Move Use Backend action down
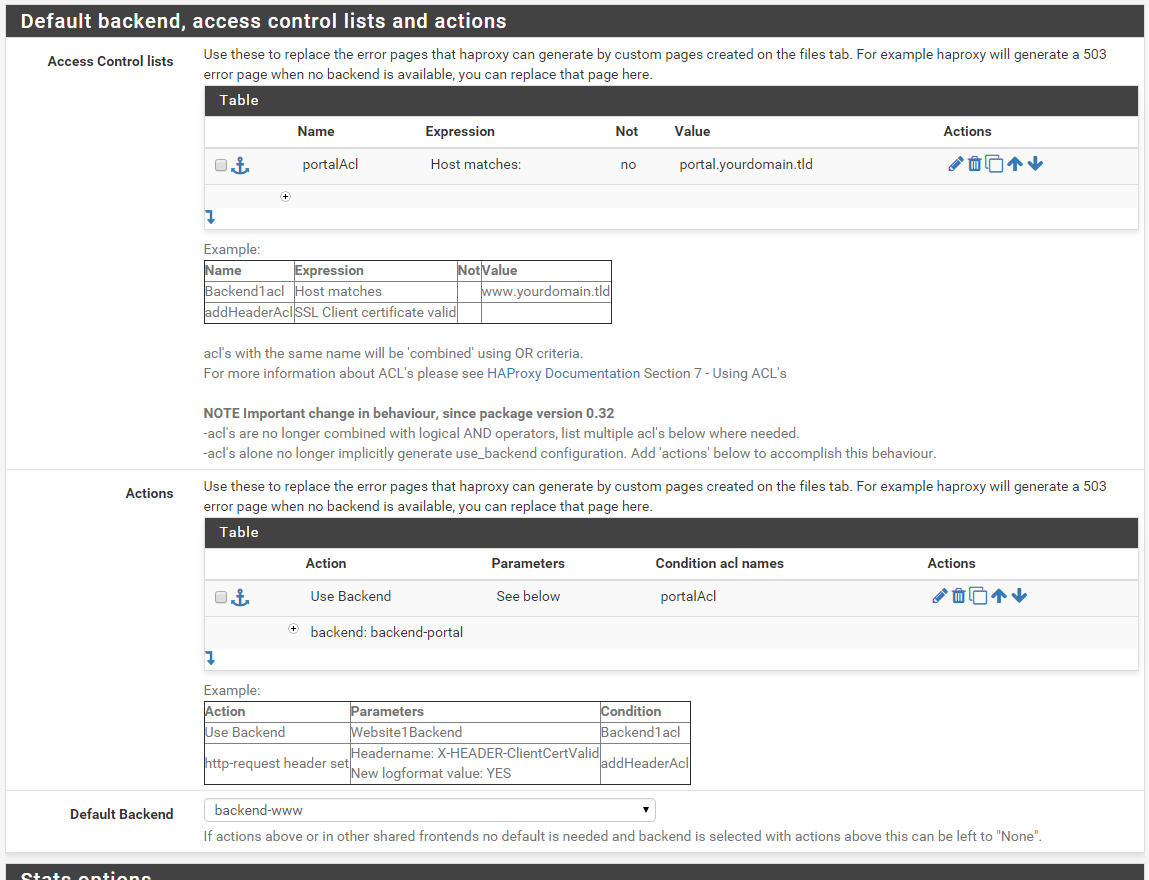Image resolution: width=1149 pixels, height=880 pixels. [x=1019, y=596]
